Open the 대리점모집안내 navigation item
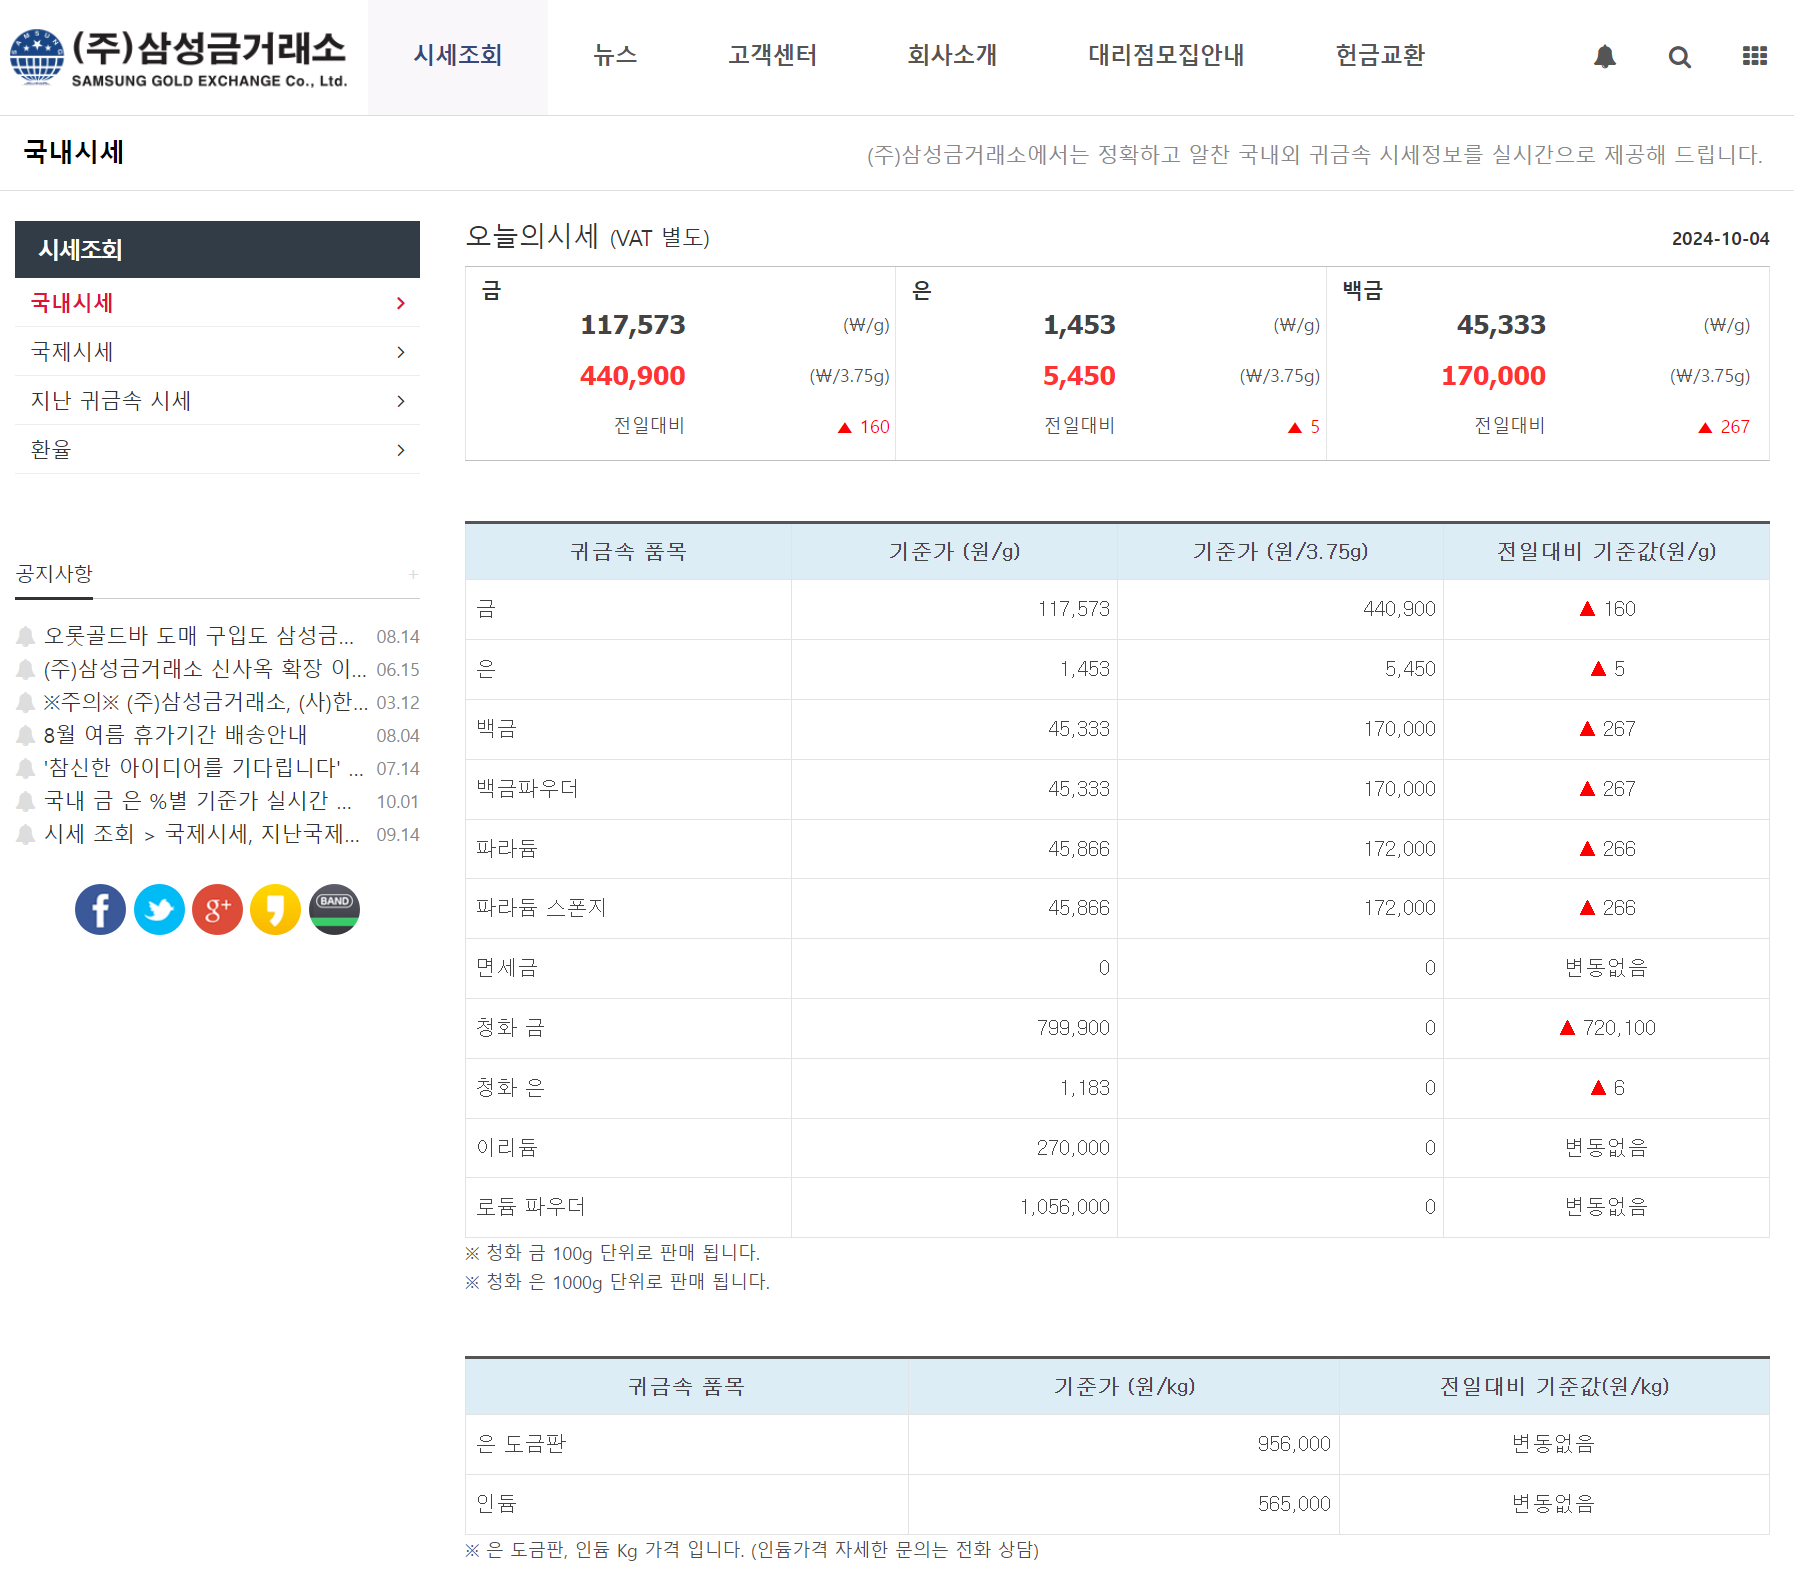1794x1578 pixels. [x=1166, y=56]
